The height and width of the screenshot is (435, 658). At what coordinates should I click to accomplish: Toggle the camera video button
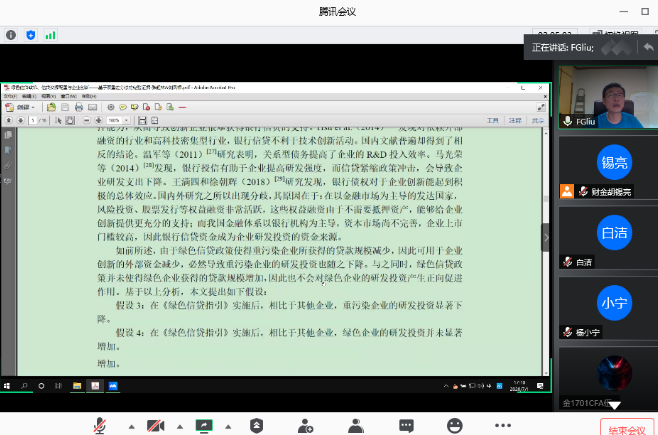click(155, 426)
